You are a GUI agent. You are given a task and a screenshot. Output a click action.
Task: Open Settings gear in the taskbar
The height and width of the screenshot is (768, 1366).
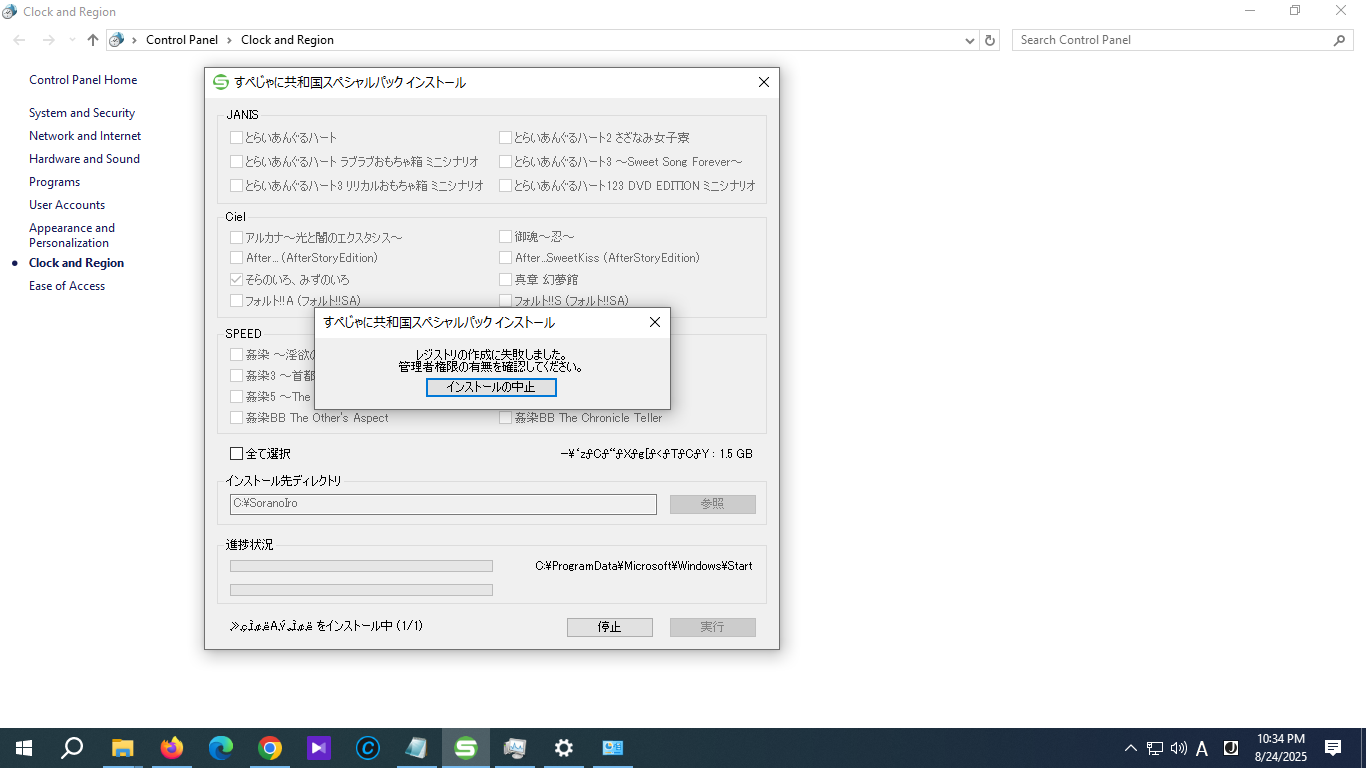coord(564,748)
